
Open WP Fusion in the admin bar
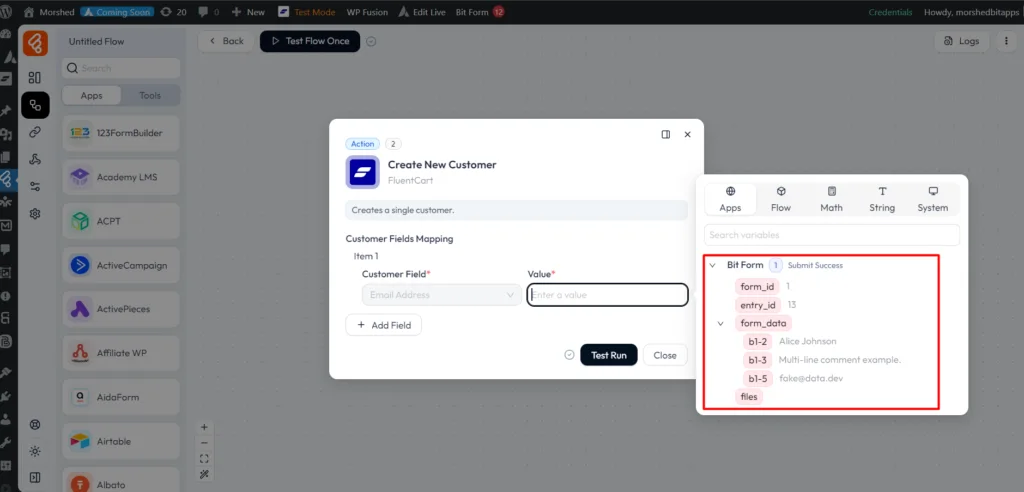point(367,12)
